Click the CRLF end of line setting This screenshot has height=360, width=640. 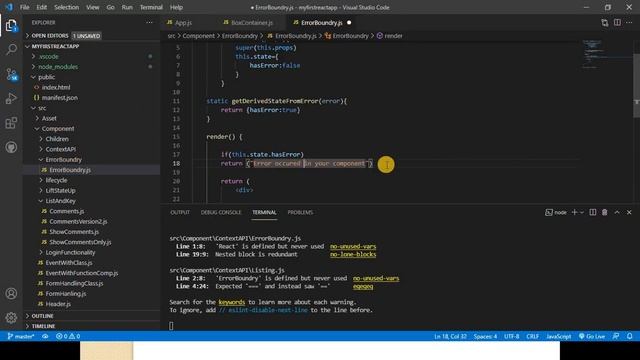[532, 336]
